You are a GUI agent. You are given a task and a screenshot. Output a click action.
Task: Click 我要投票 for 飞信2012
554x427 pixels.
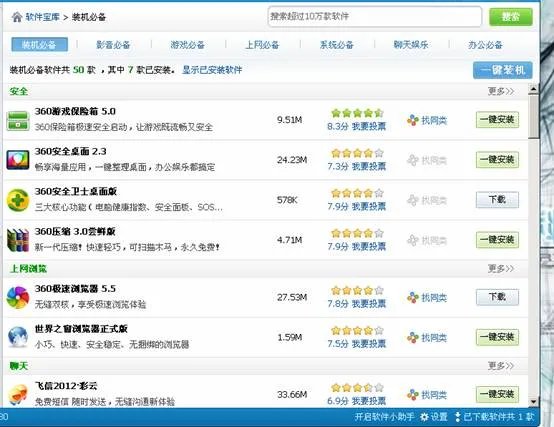[x=369, y=401]
